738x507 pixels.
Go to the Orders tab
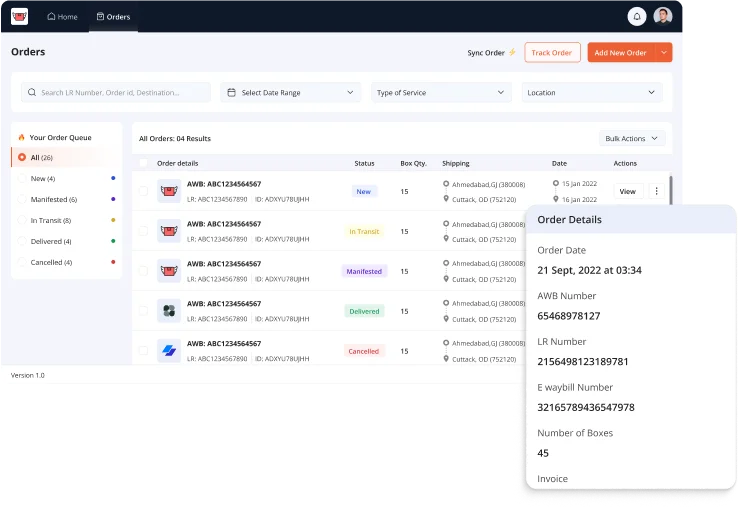tap(113, 17)
